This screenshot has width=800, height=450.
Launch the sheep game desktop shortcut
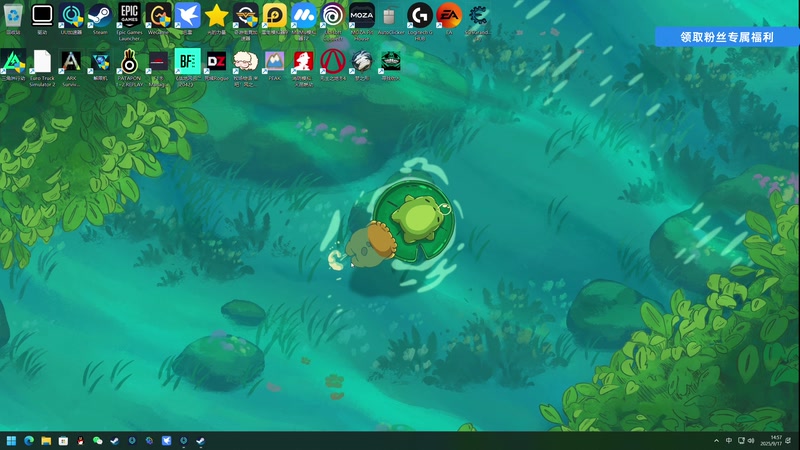pyautogui.click(x=245, y=68)
